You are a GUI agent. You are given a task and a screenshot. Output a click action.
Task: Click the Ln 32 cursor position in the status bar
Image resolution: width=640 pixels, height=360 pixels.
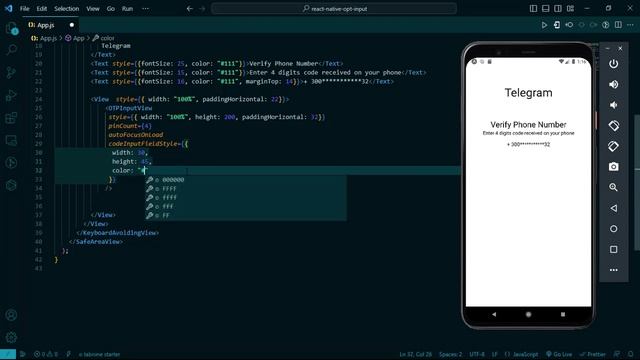(x=416, y=354)
